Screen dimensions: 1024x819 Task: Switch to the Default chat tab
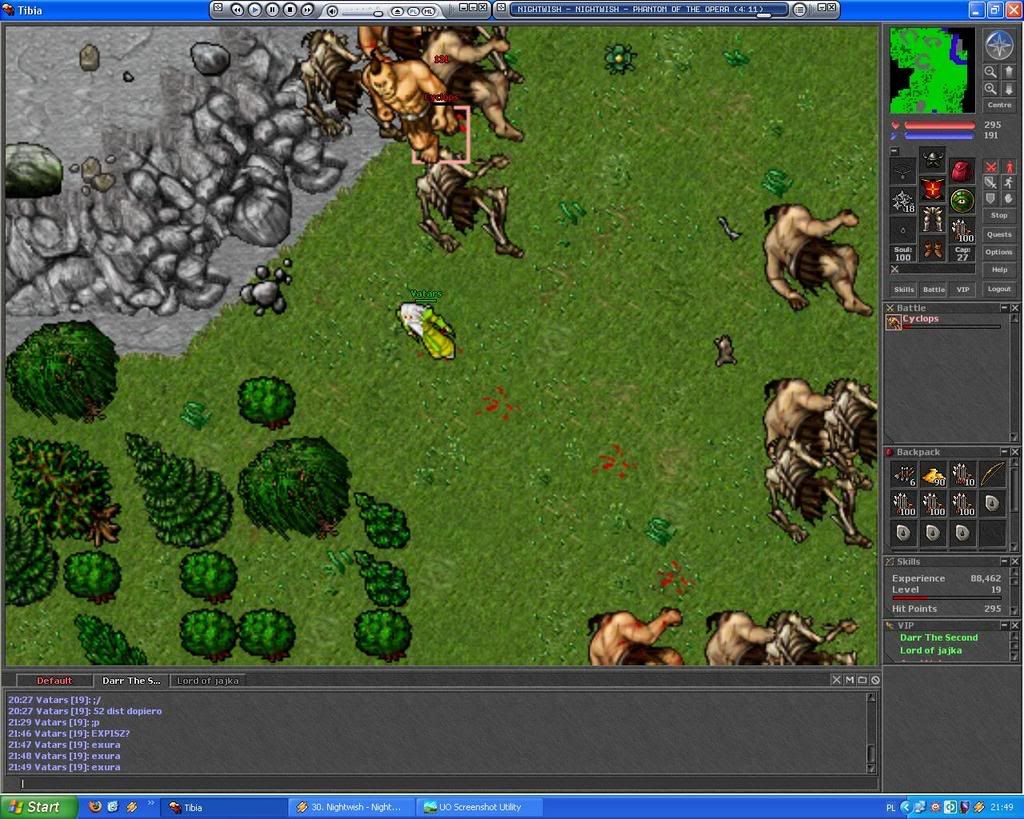(54, 681)
